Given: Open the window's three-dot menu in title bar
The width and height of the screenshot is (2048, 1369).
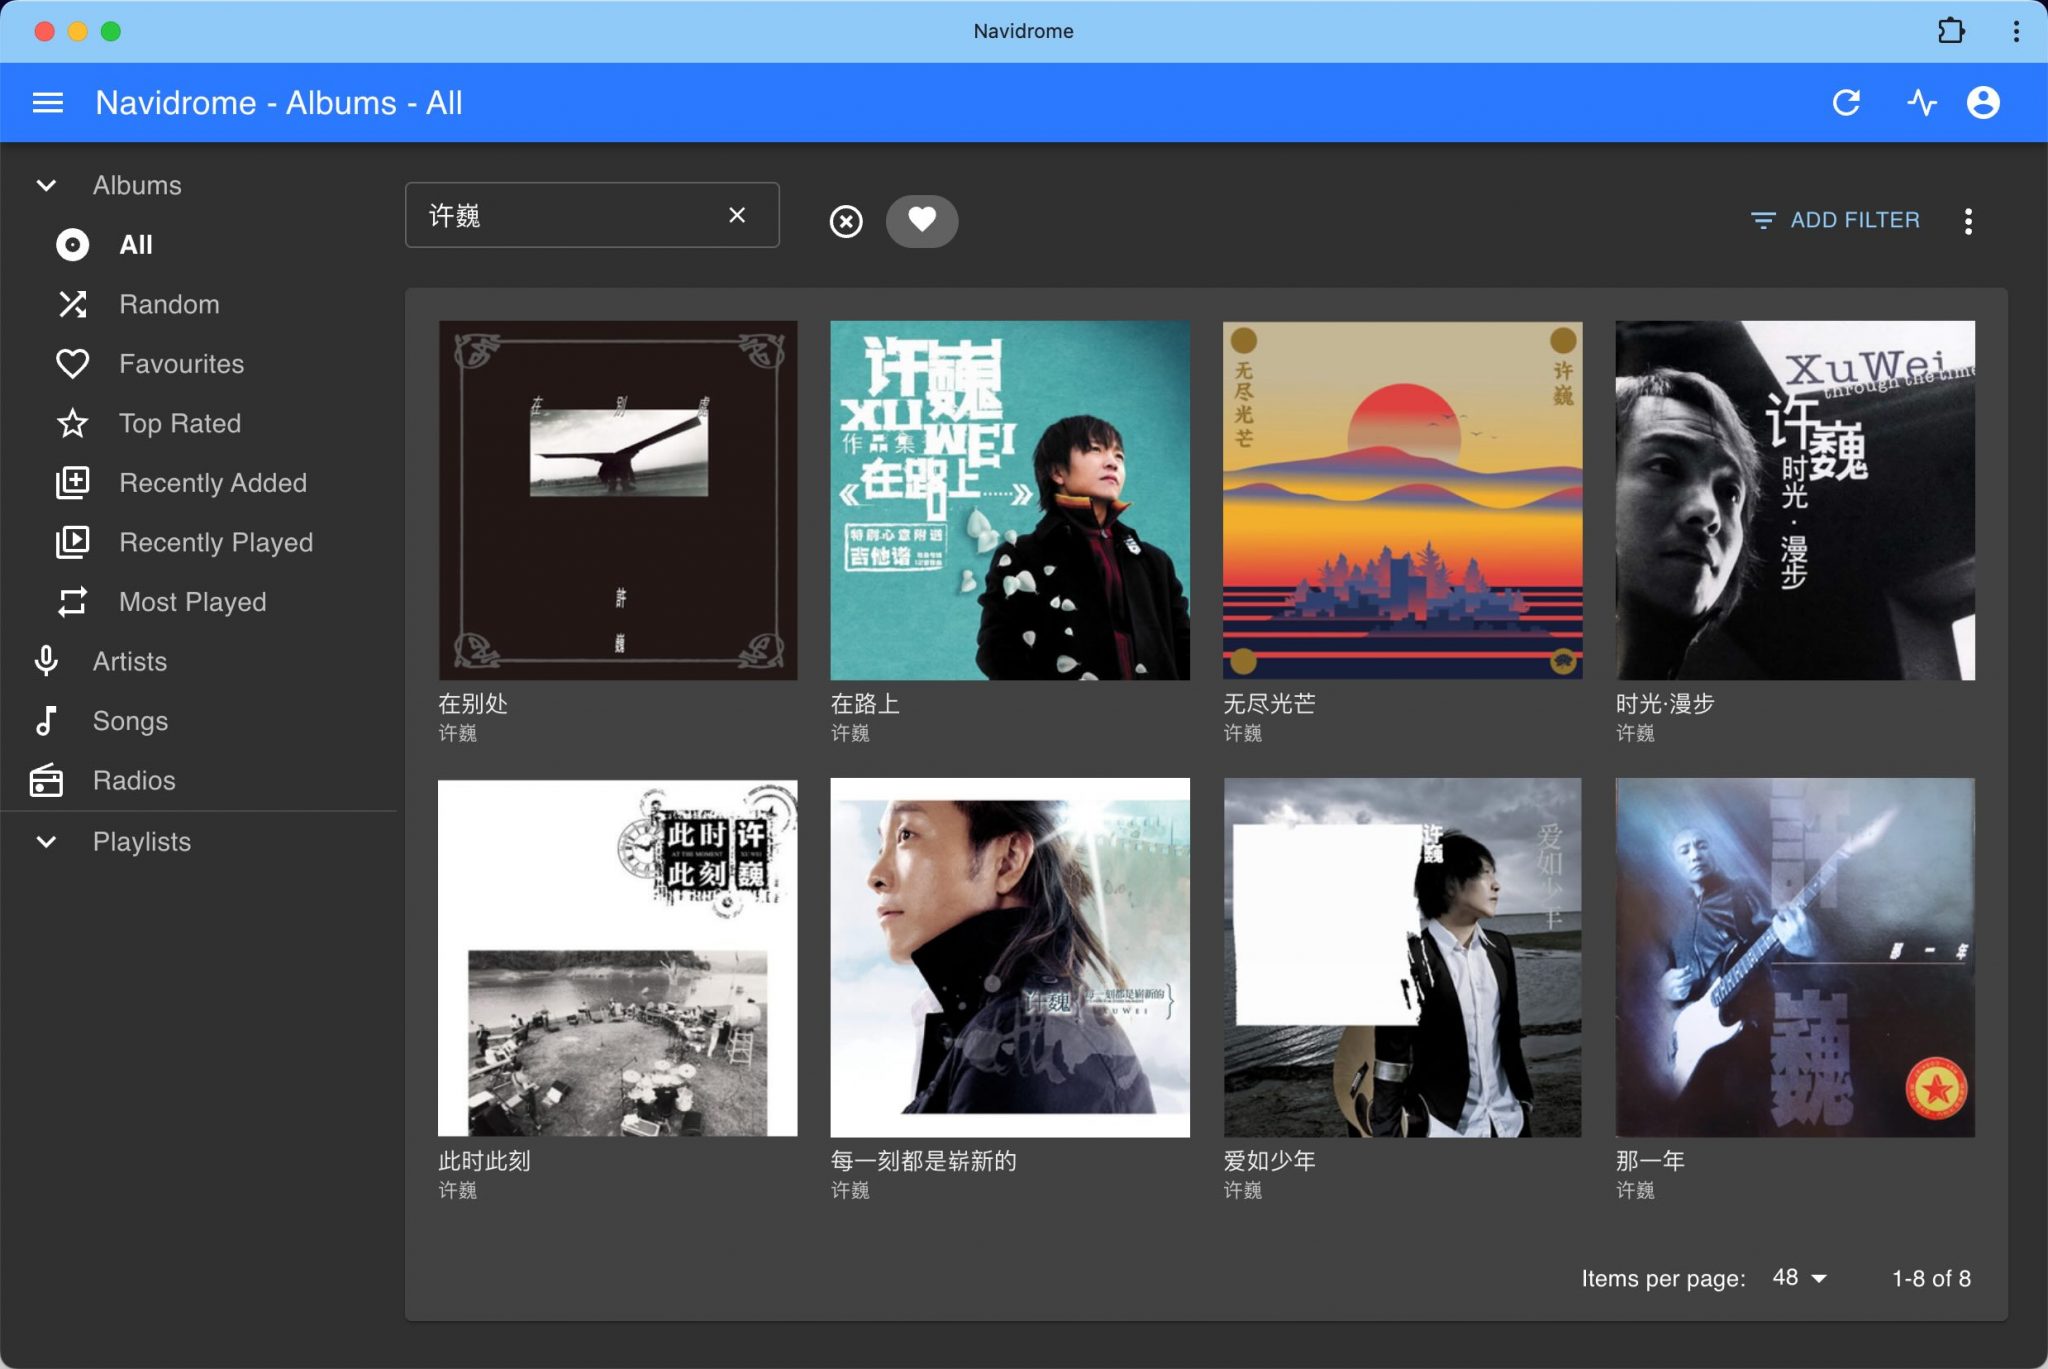Looking at the screenshot, I should [2016, 31].
